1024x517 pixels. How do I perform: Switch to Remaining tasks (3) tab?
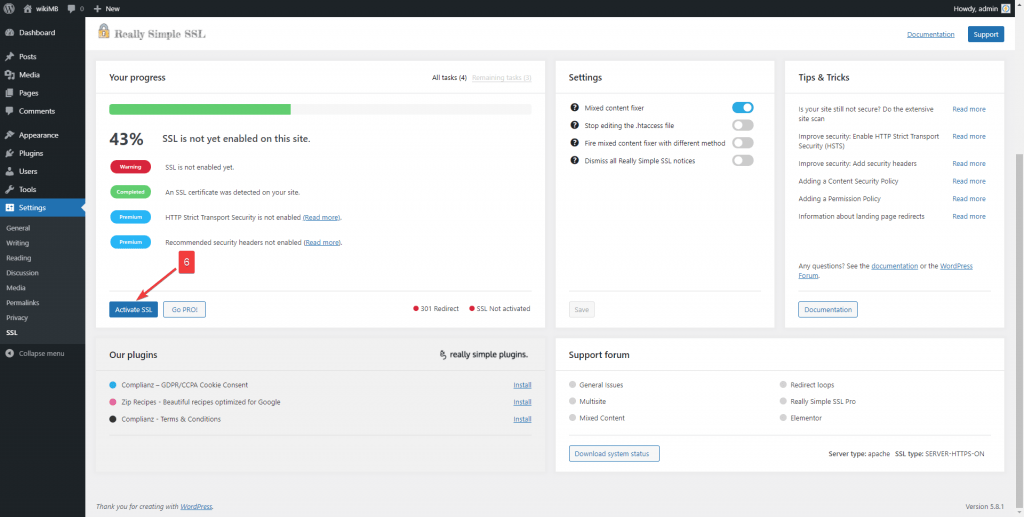(x=502, y=78)
